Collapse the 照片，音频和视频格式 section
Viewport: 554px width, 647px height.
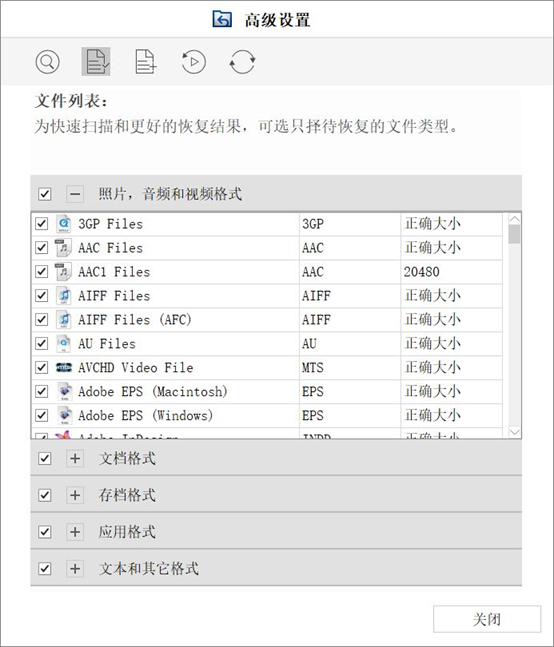(75, 194)
